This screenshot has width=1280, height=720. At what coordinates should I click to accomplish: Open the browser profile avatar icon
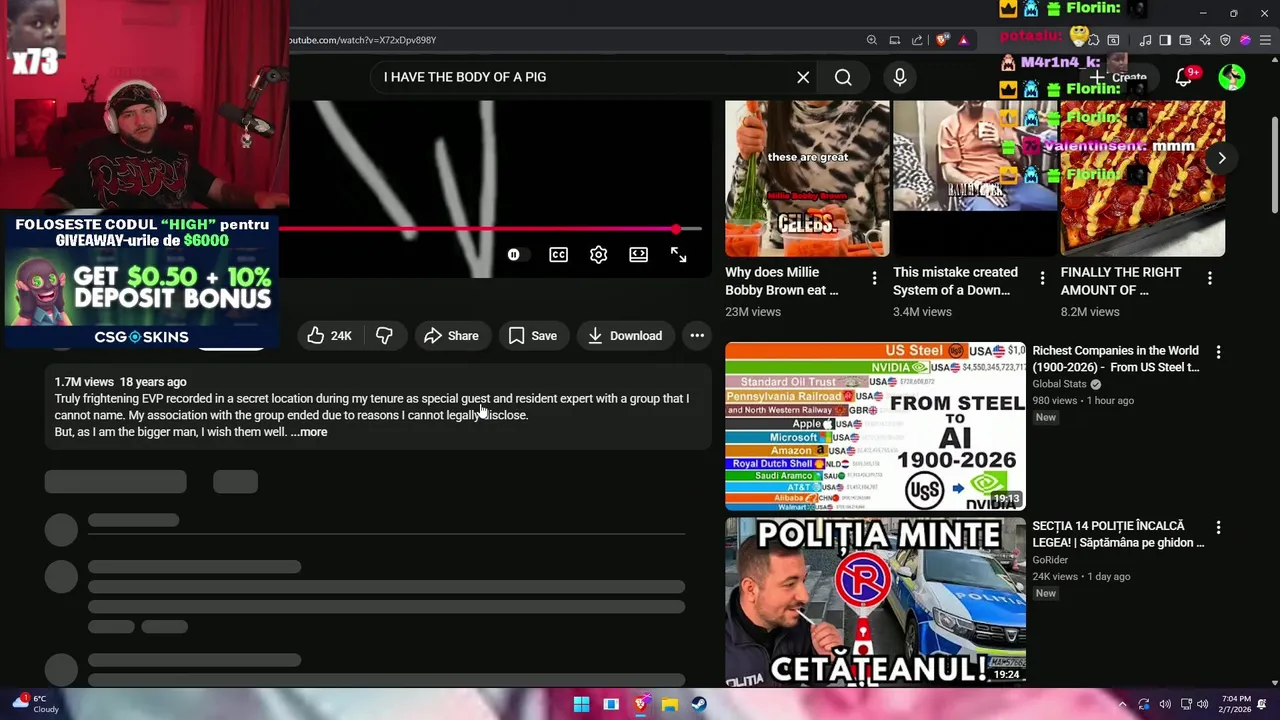point(1245,40)
